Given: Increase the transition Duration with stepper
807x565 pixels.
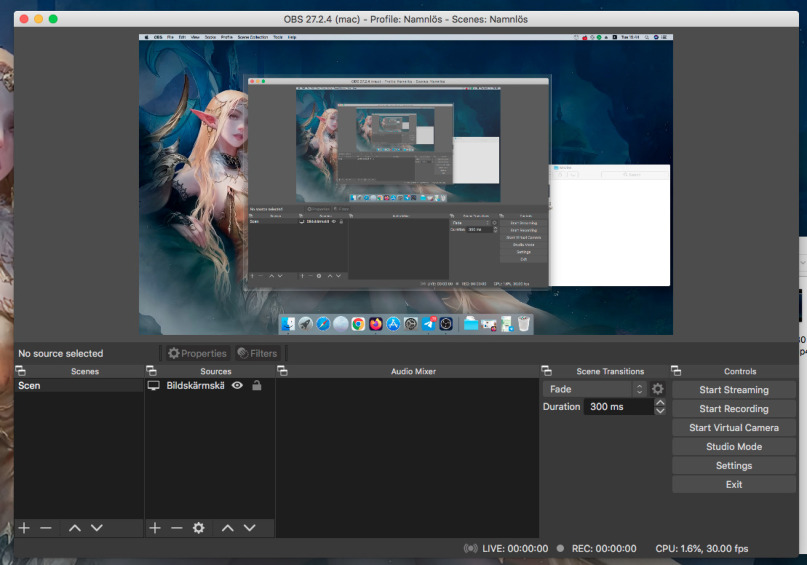Looking at the screenshot, I should click(x=660, y=403).
